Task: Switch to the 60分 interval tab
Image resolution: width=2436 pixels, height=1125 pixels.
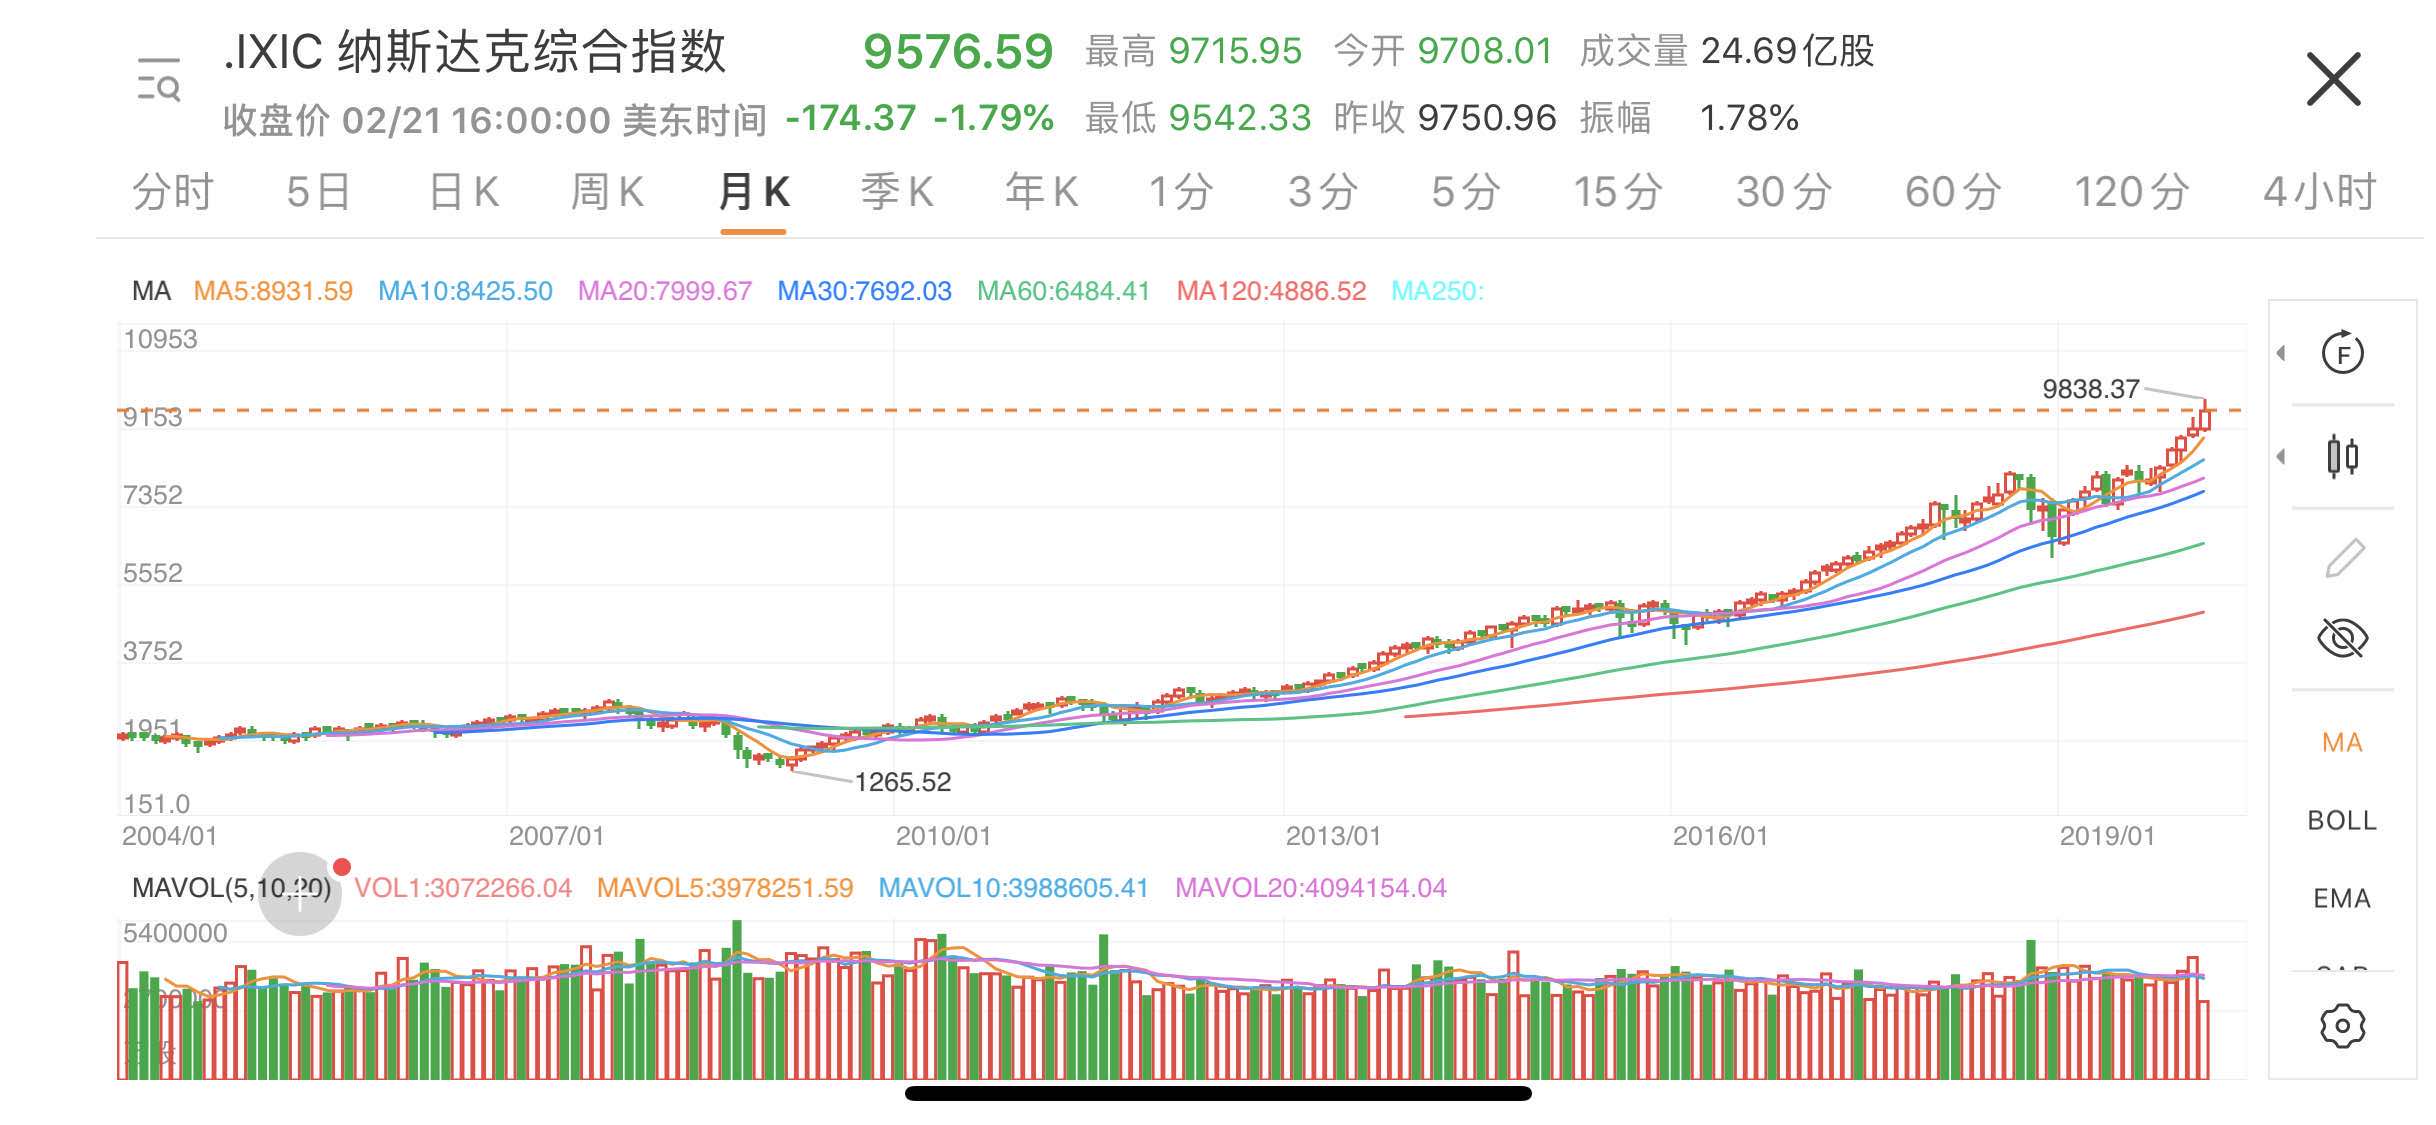Action: coord(1953,192)
